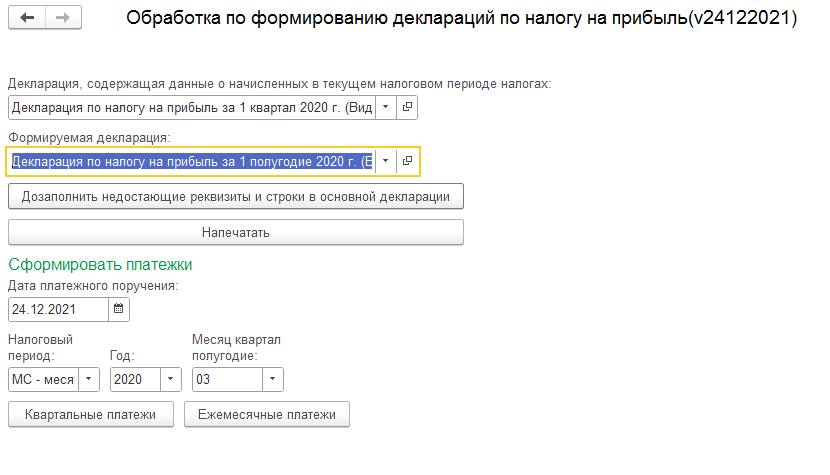The height and width of the screenshot is (475, 830).
Task: Open the 1 полугодие 2020 declaration via its open icon
Action: [x=408, y=161]
